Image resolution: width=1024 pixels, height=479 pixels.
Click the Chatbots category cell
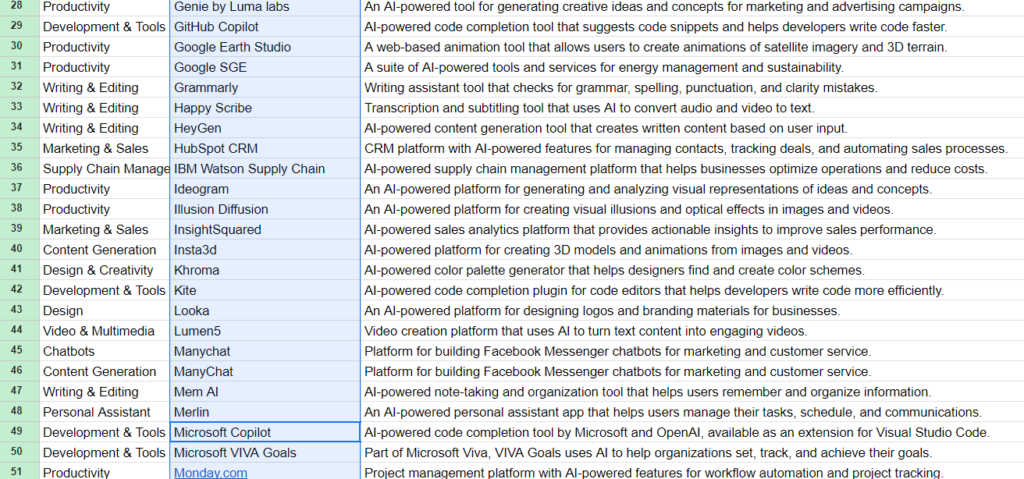(x=105, y=351)
